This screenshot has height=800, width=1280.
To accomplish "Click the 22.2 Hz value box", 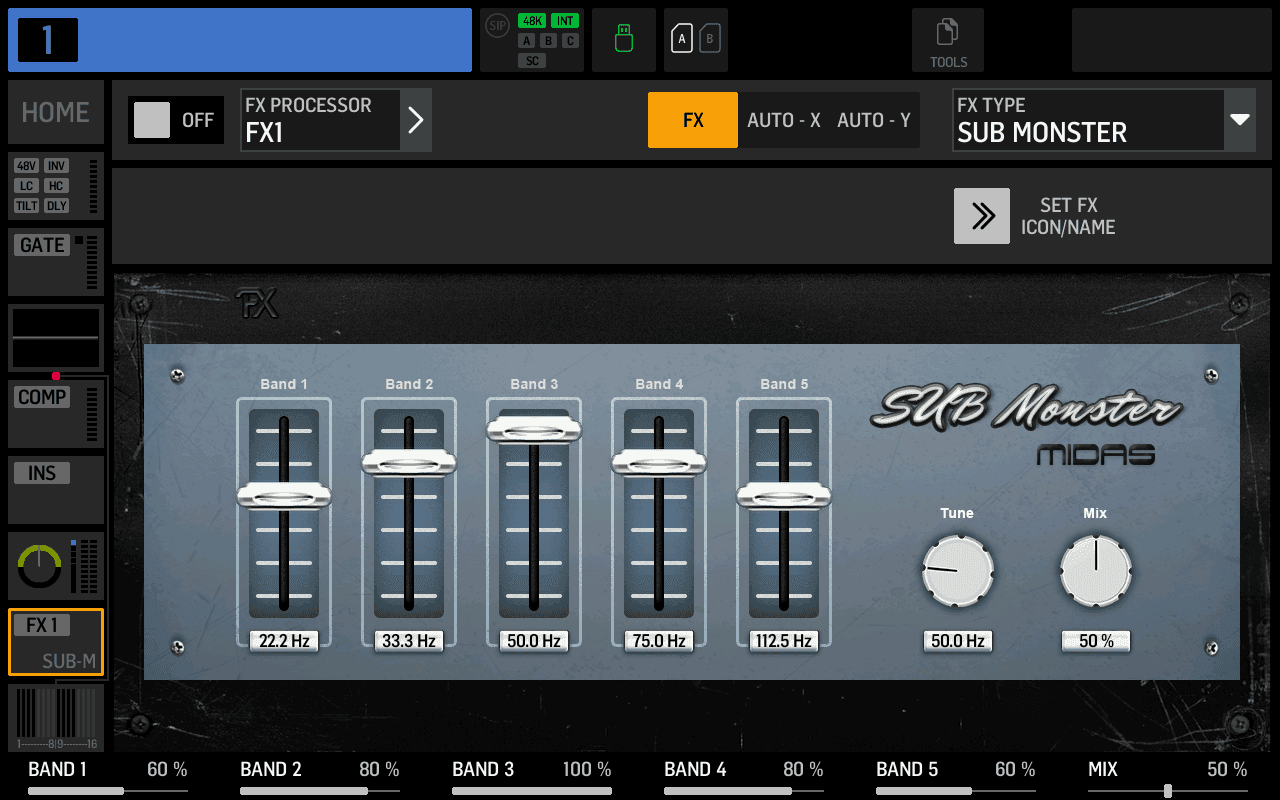I will (x=284, y=641).
